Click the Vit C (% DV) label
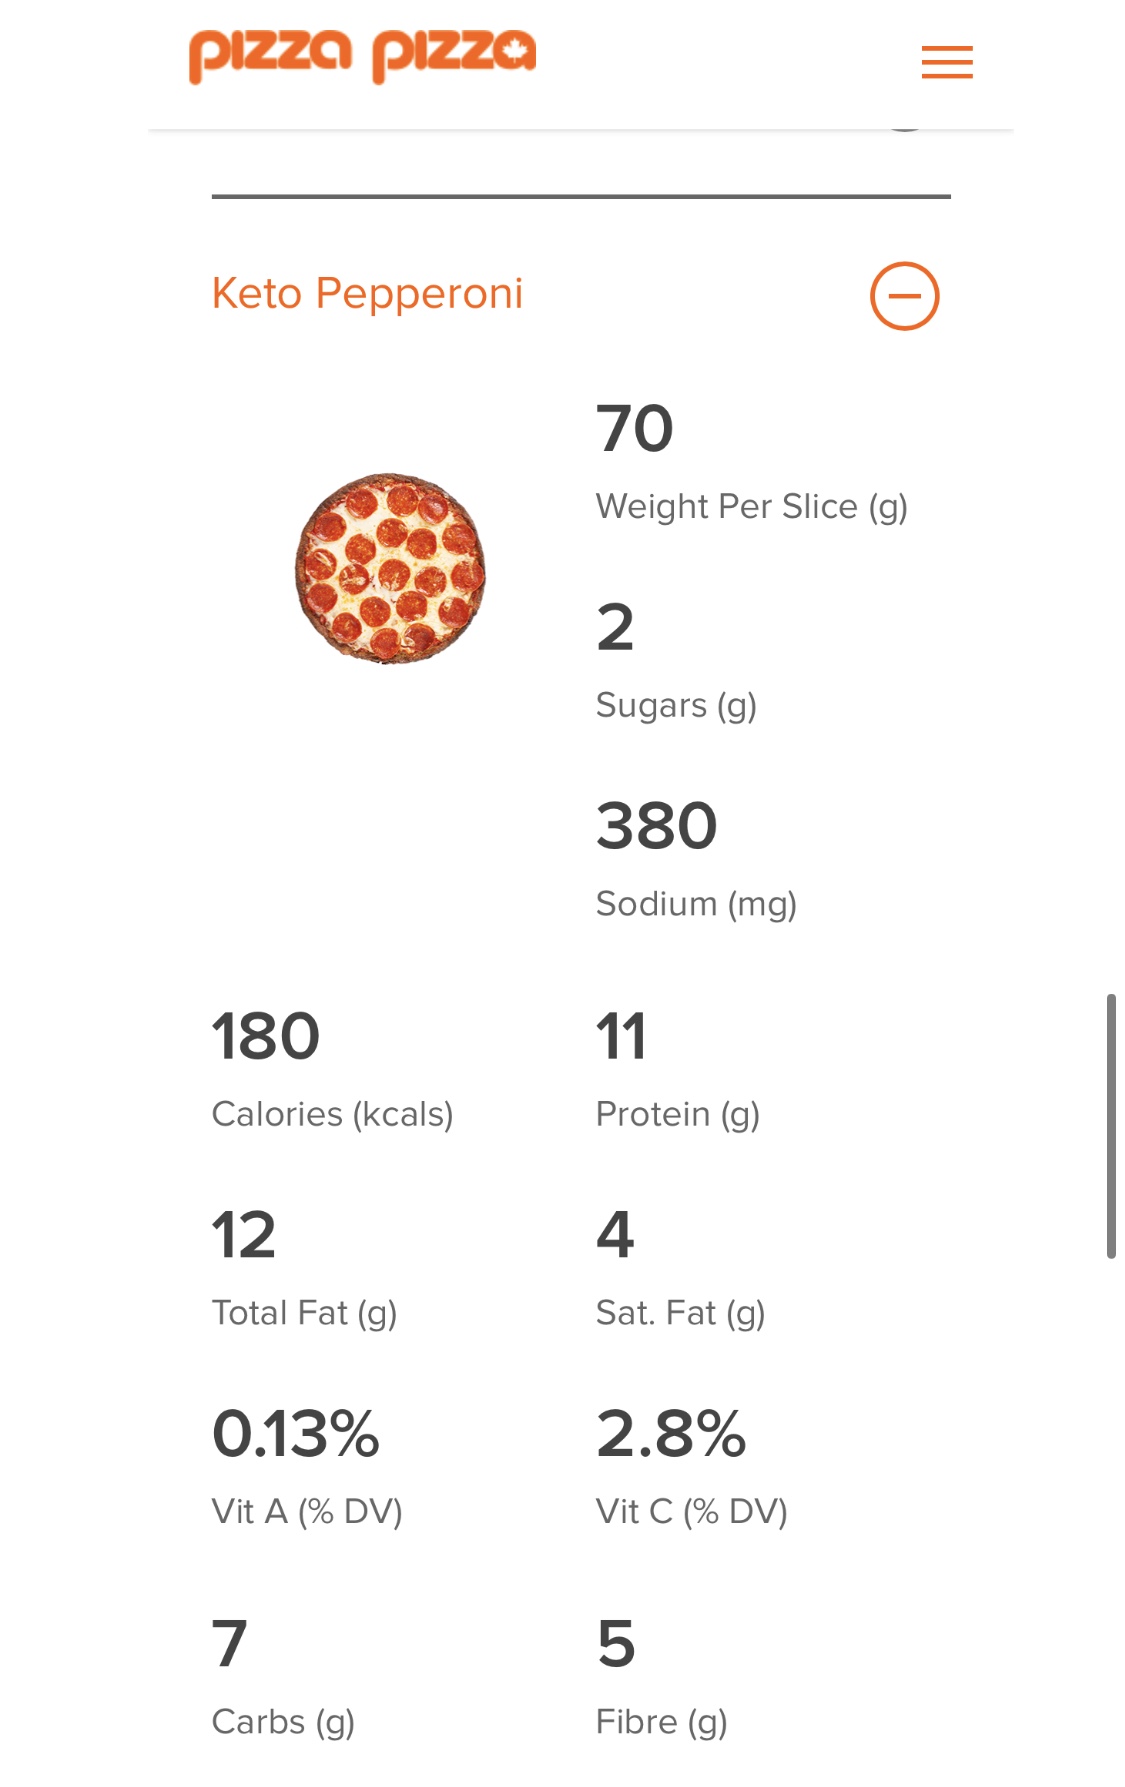The image size is (1125, 1787). (x=692, y=1512)
